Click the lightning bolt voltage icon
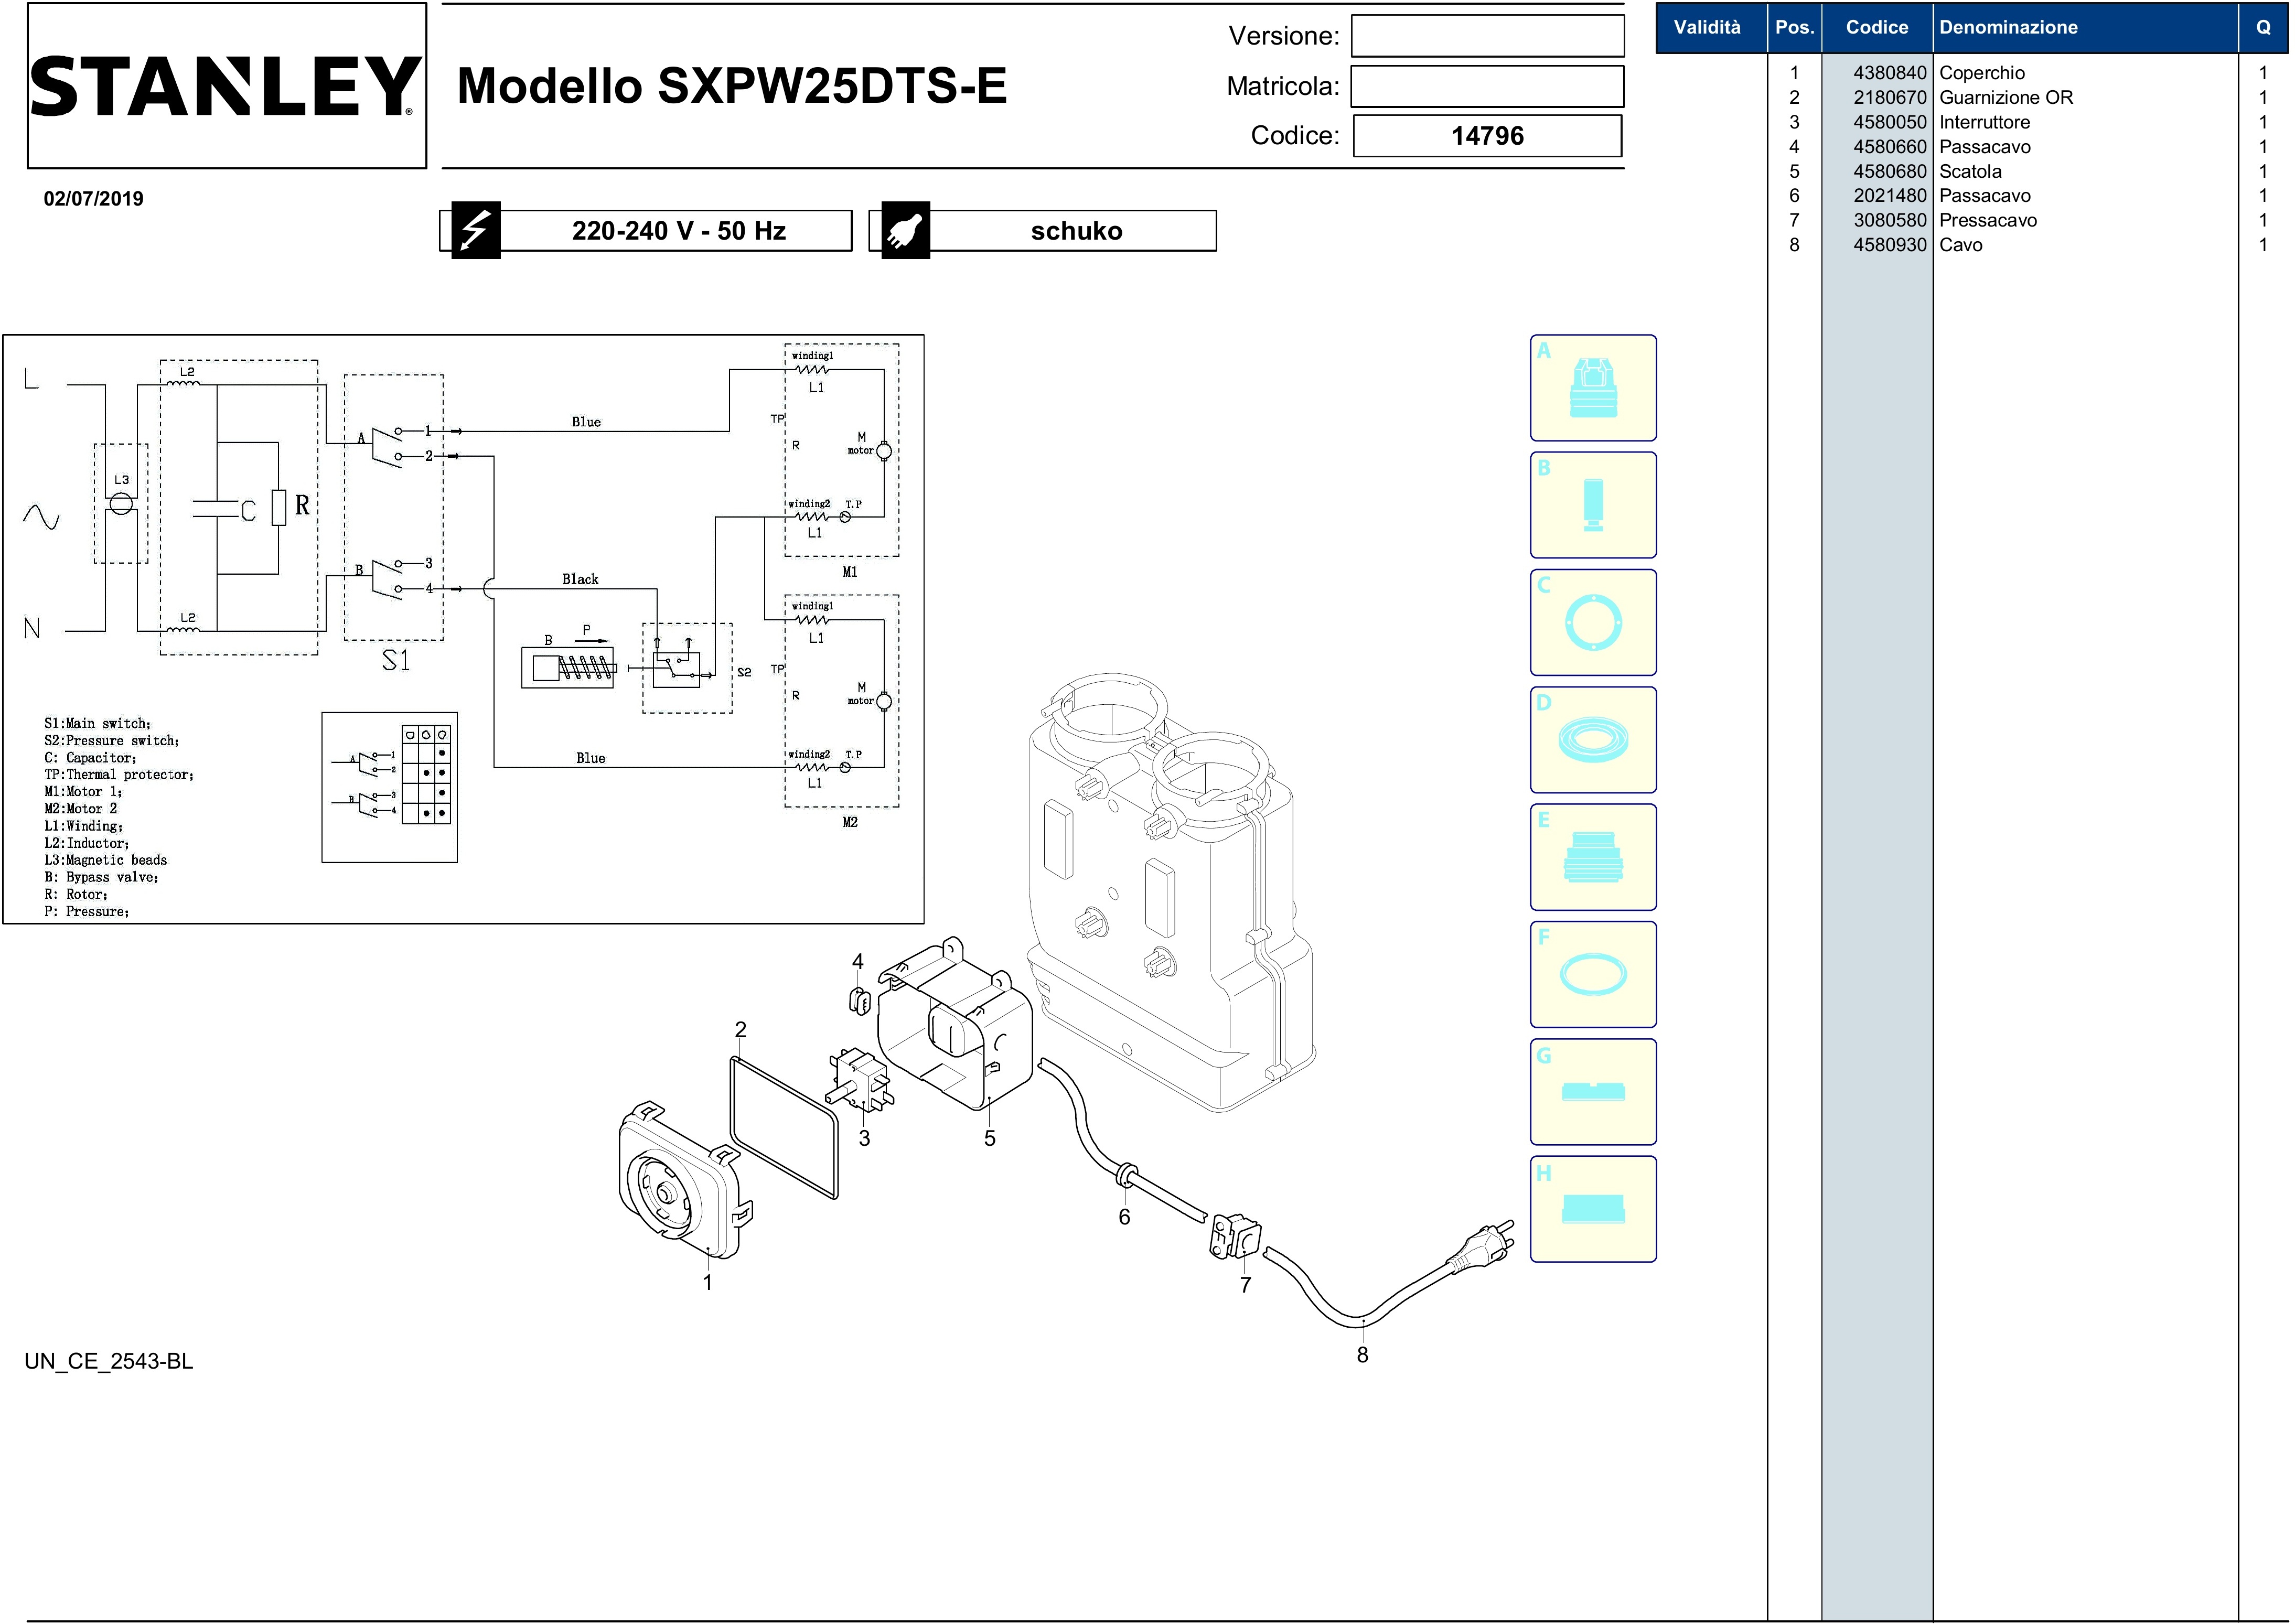 tap(475, 231)
